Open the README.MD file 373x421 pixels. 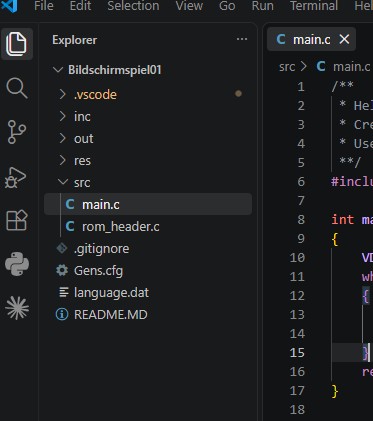(x=148, y=314)
